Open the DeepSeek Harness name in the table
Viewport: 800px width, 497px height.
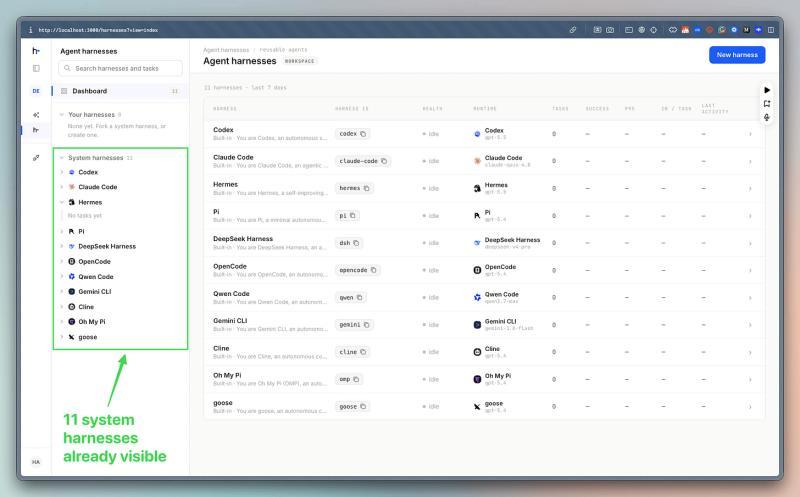243,238
